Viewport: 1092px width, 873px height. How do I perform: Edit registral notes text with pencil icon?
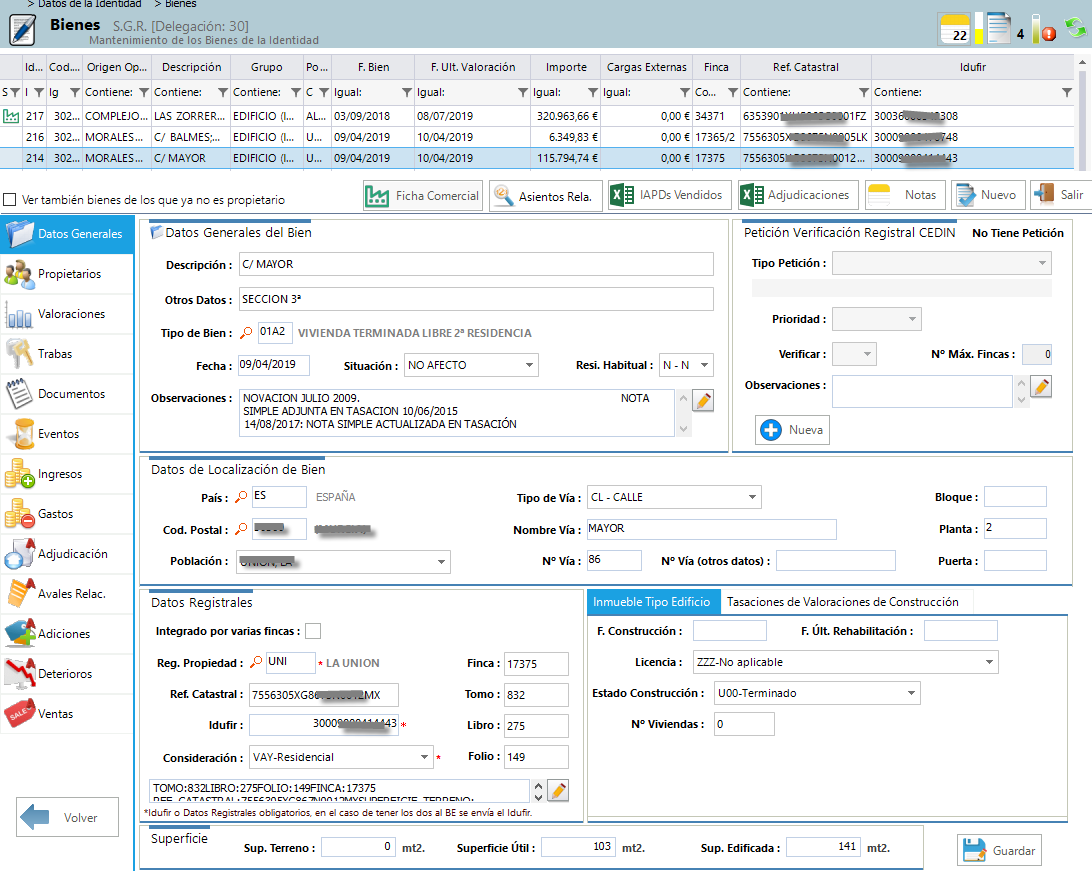[558, 791]
